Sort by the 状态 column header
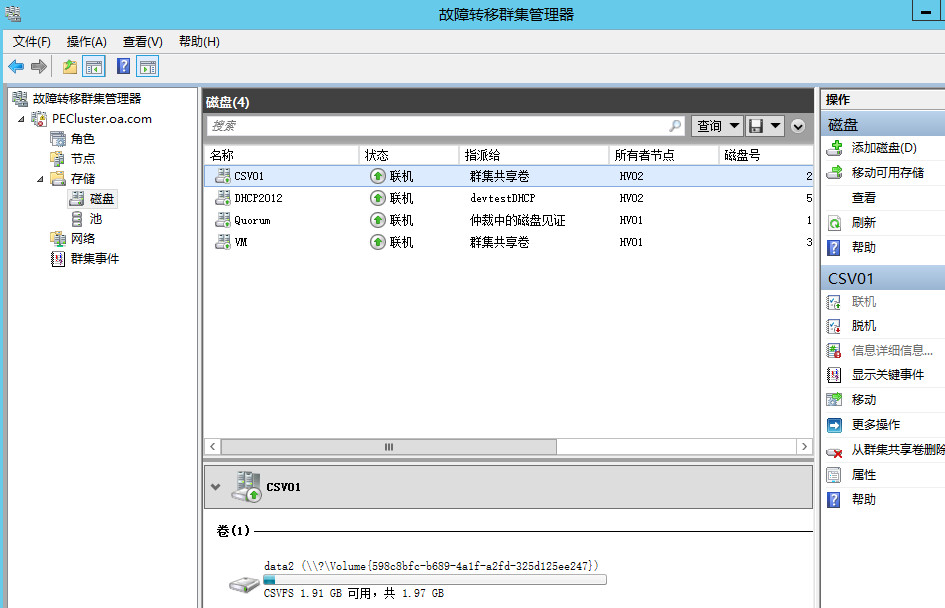 click(409, 155)
